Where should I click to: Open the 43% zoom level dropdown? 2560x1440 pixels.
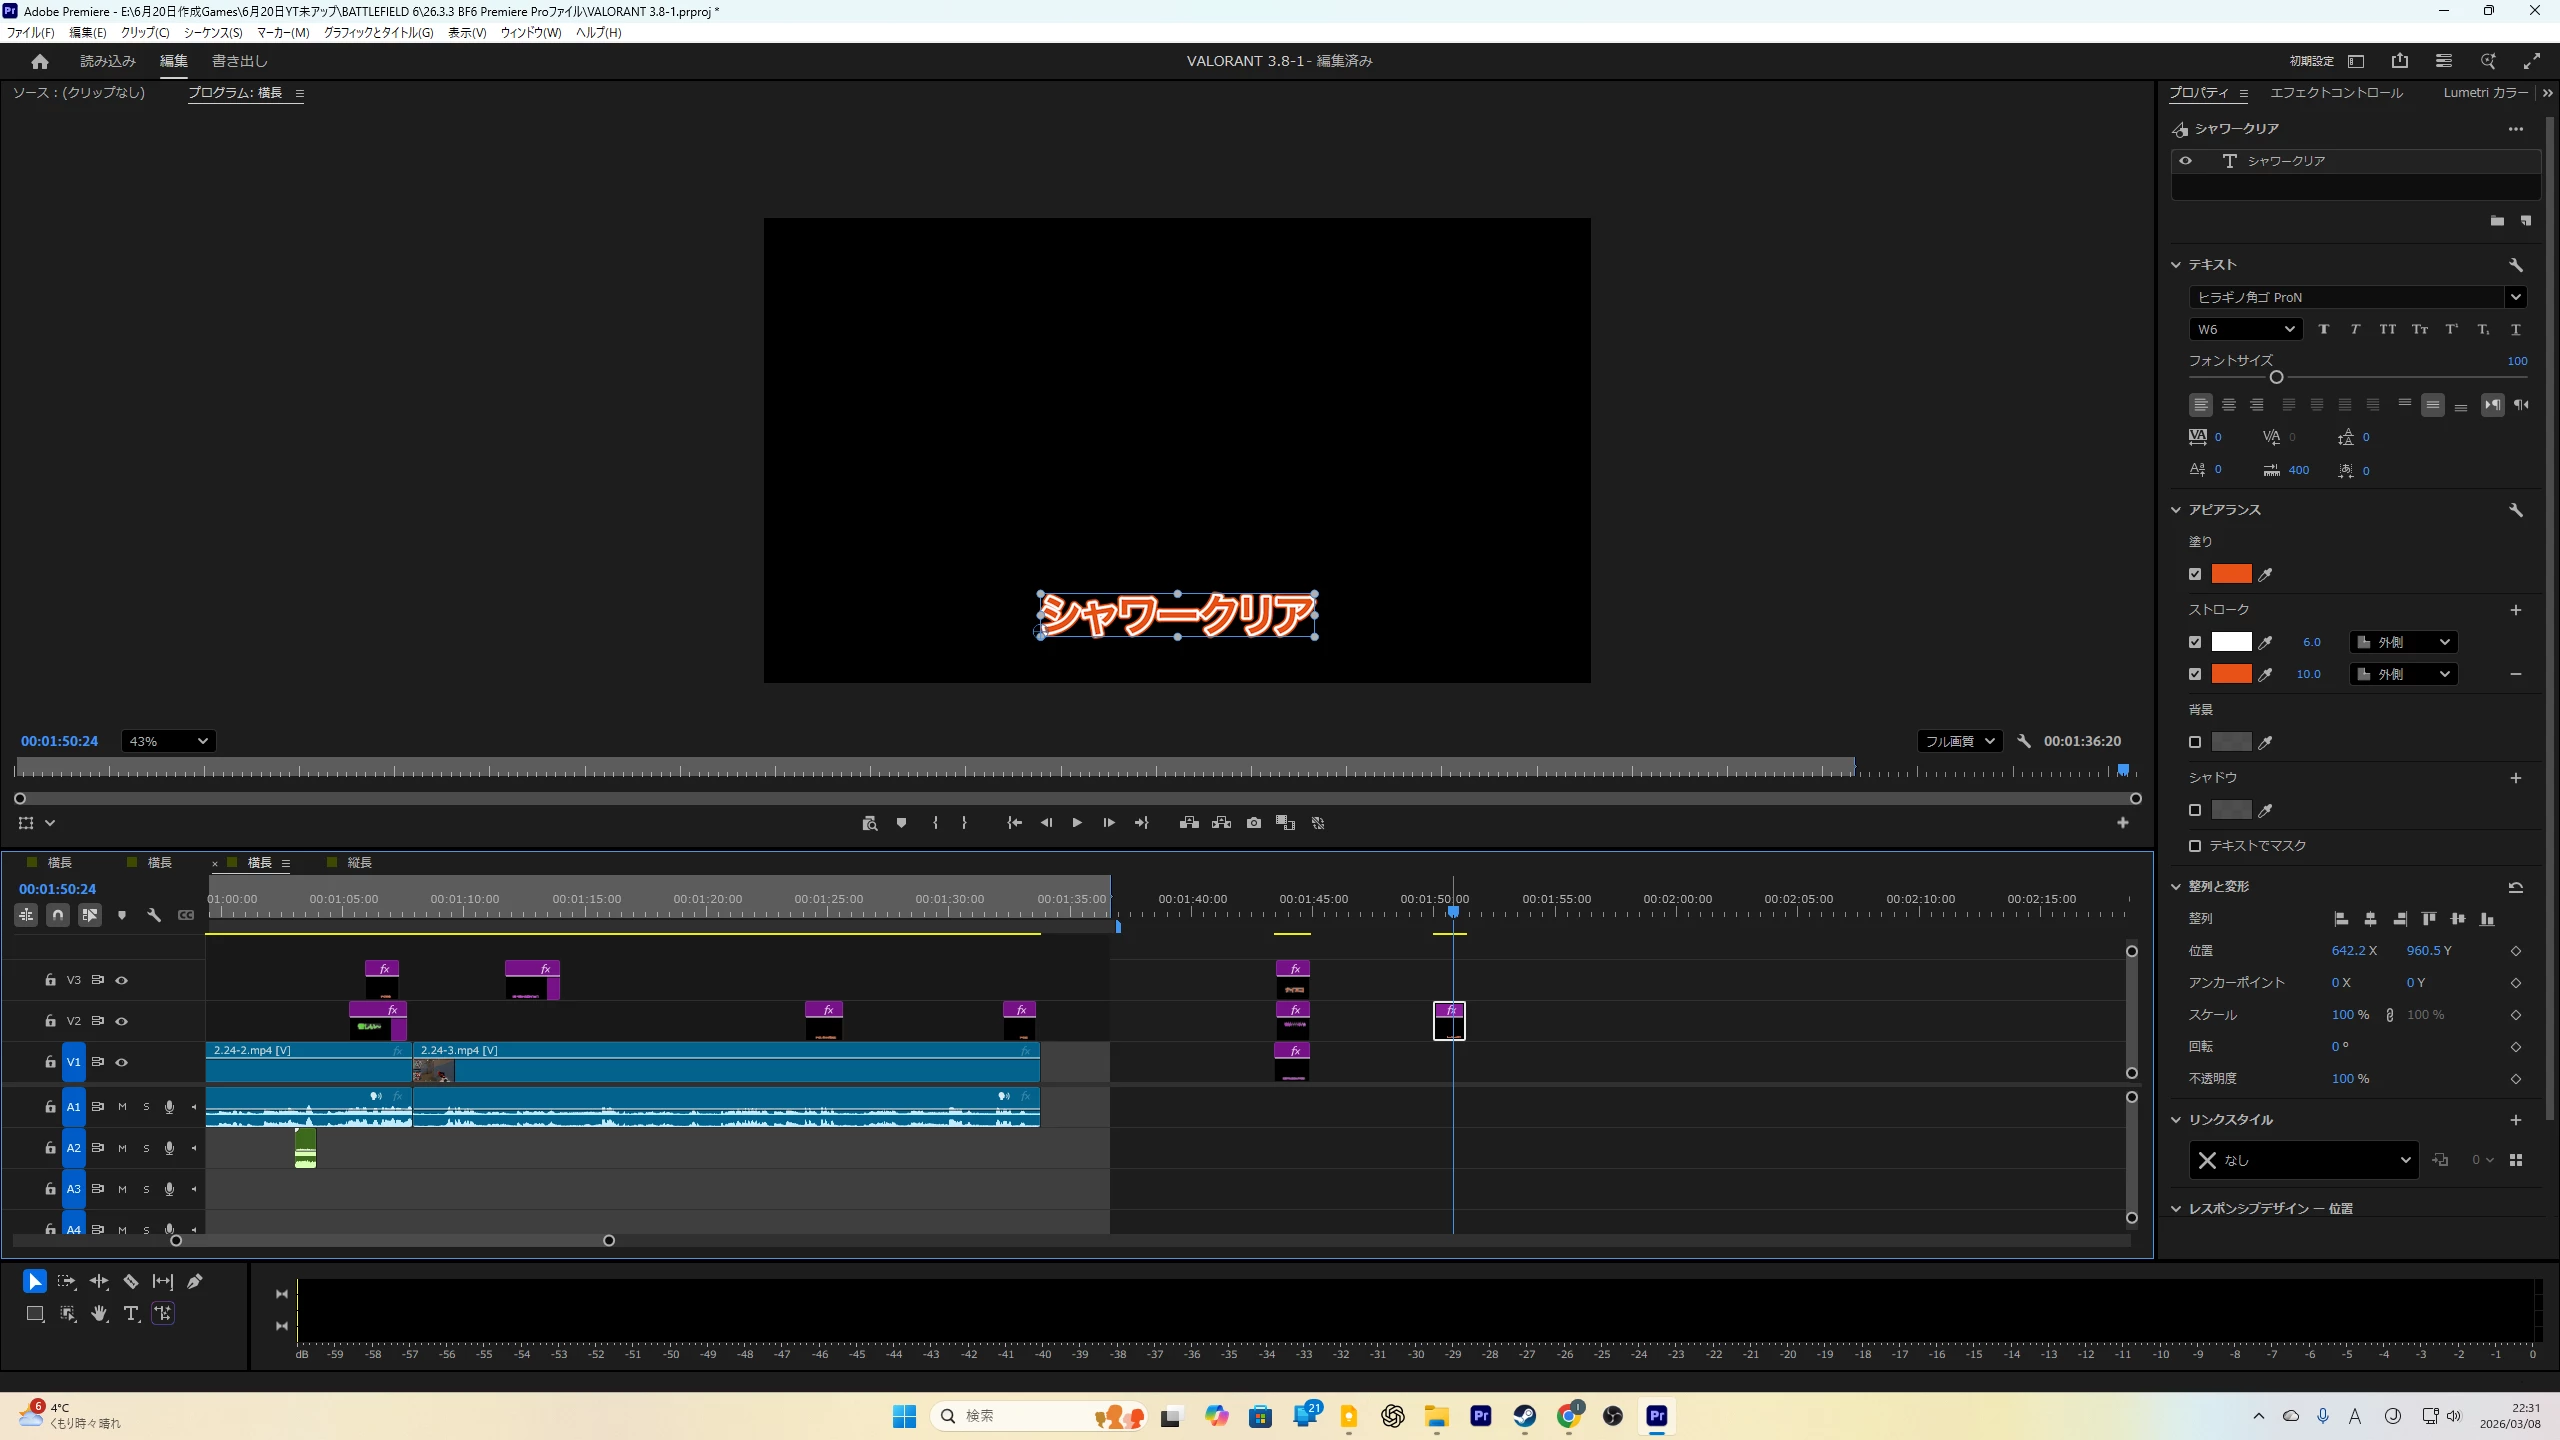[168, 741]
